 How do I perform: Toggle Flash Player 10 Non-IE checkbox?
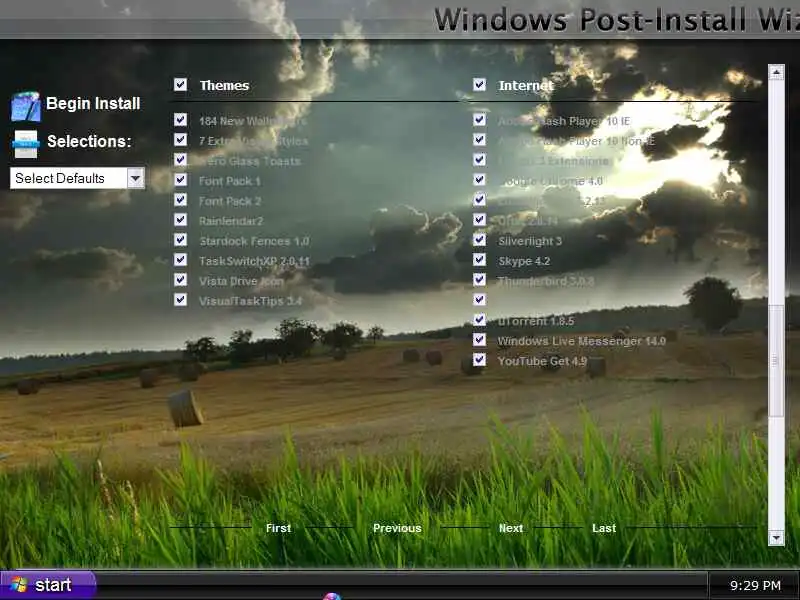tap(479, 139)
